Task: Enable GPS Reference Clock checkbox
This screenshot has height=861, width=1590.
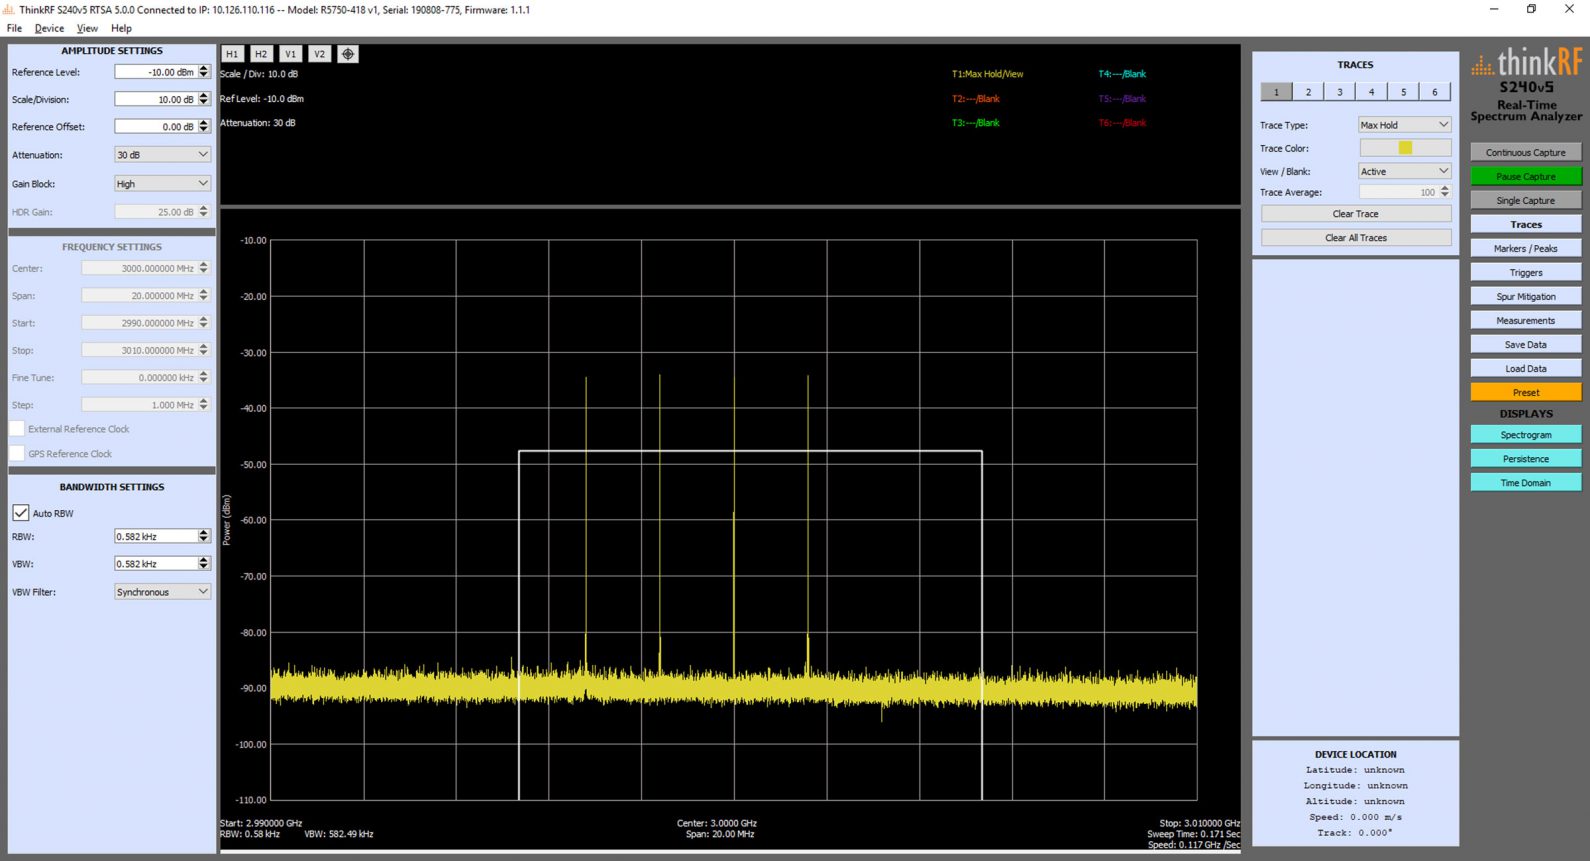Action: (x=17, y=454)
